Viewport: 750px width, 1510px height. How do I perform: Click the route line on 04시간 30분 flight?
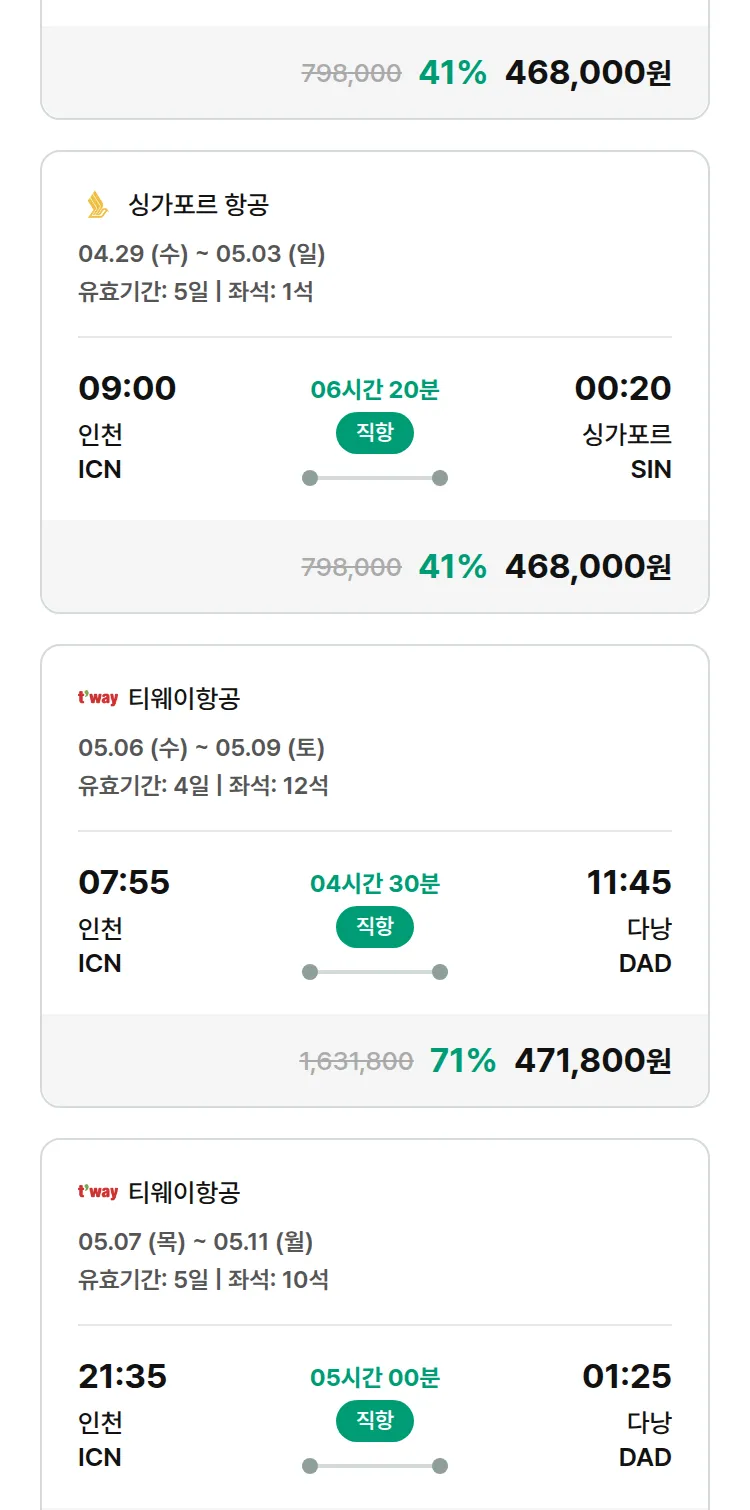[x=375, y=972]
